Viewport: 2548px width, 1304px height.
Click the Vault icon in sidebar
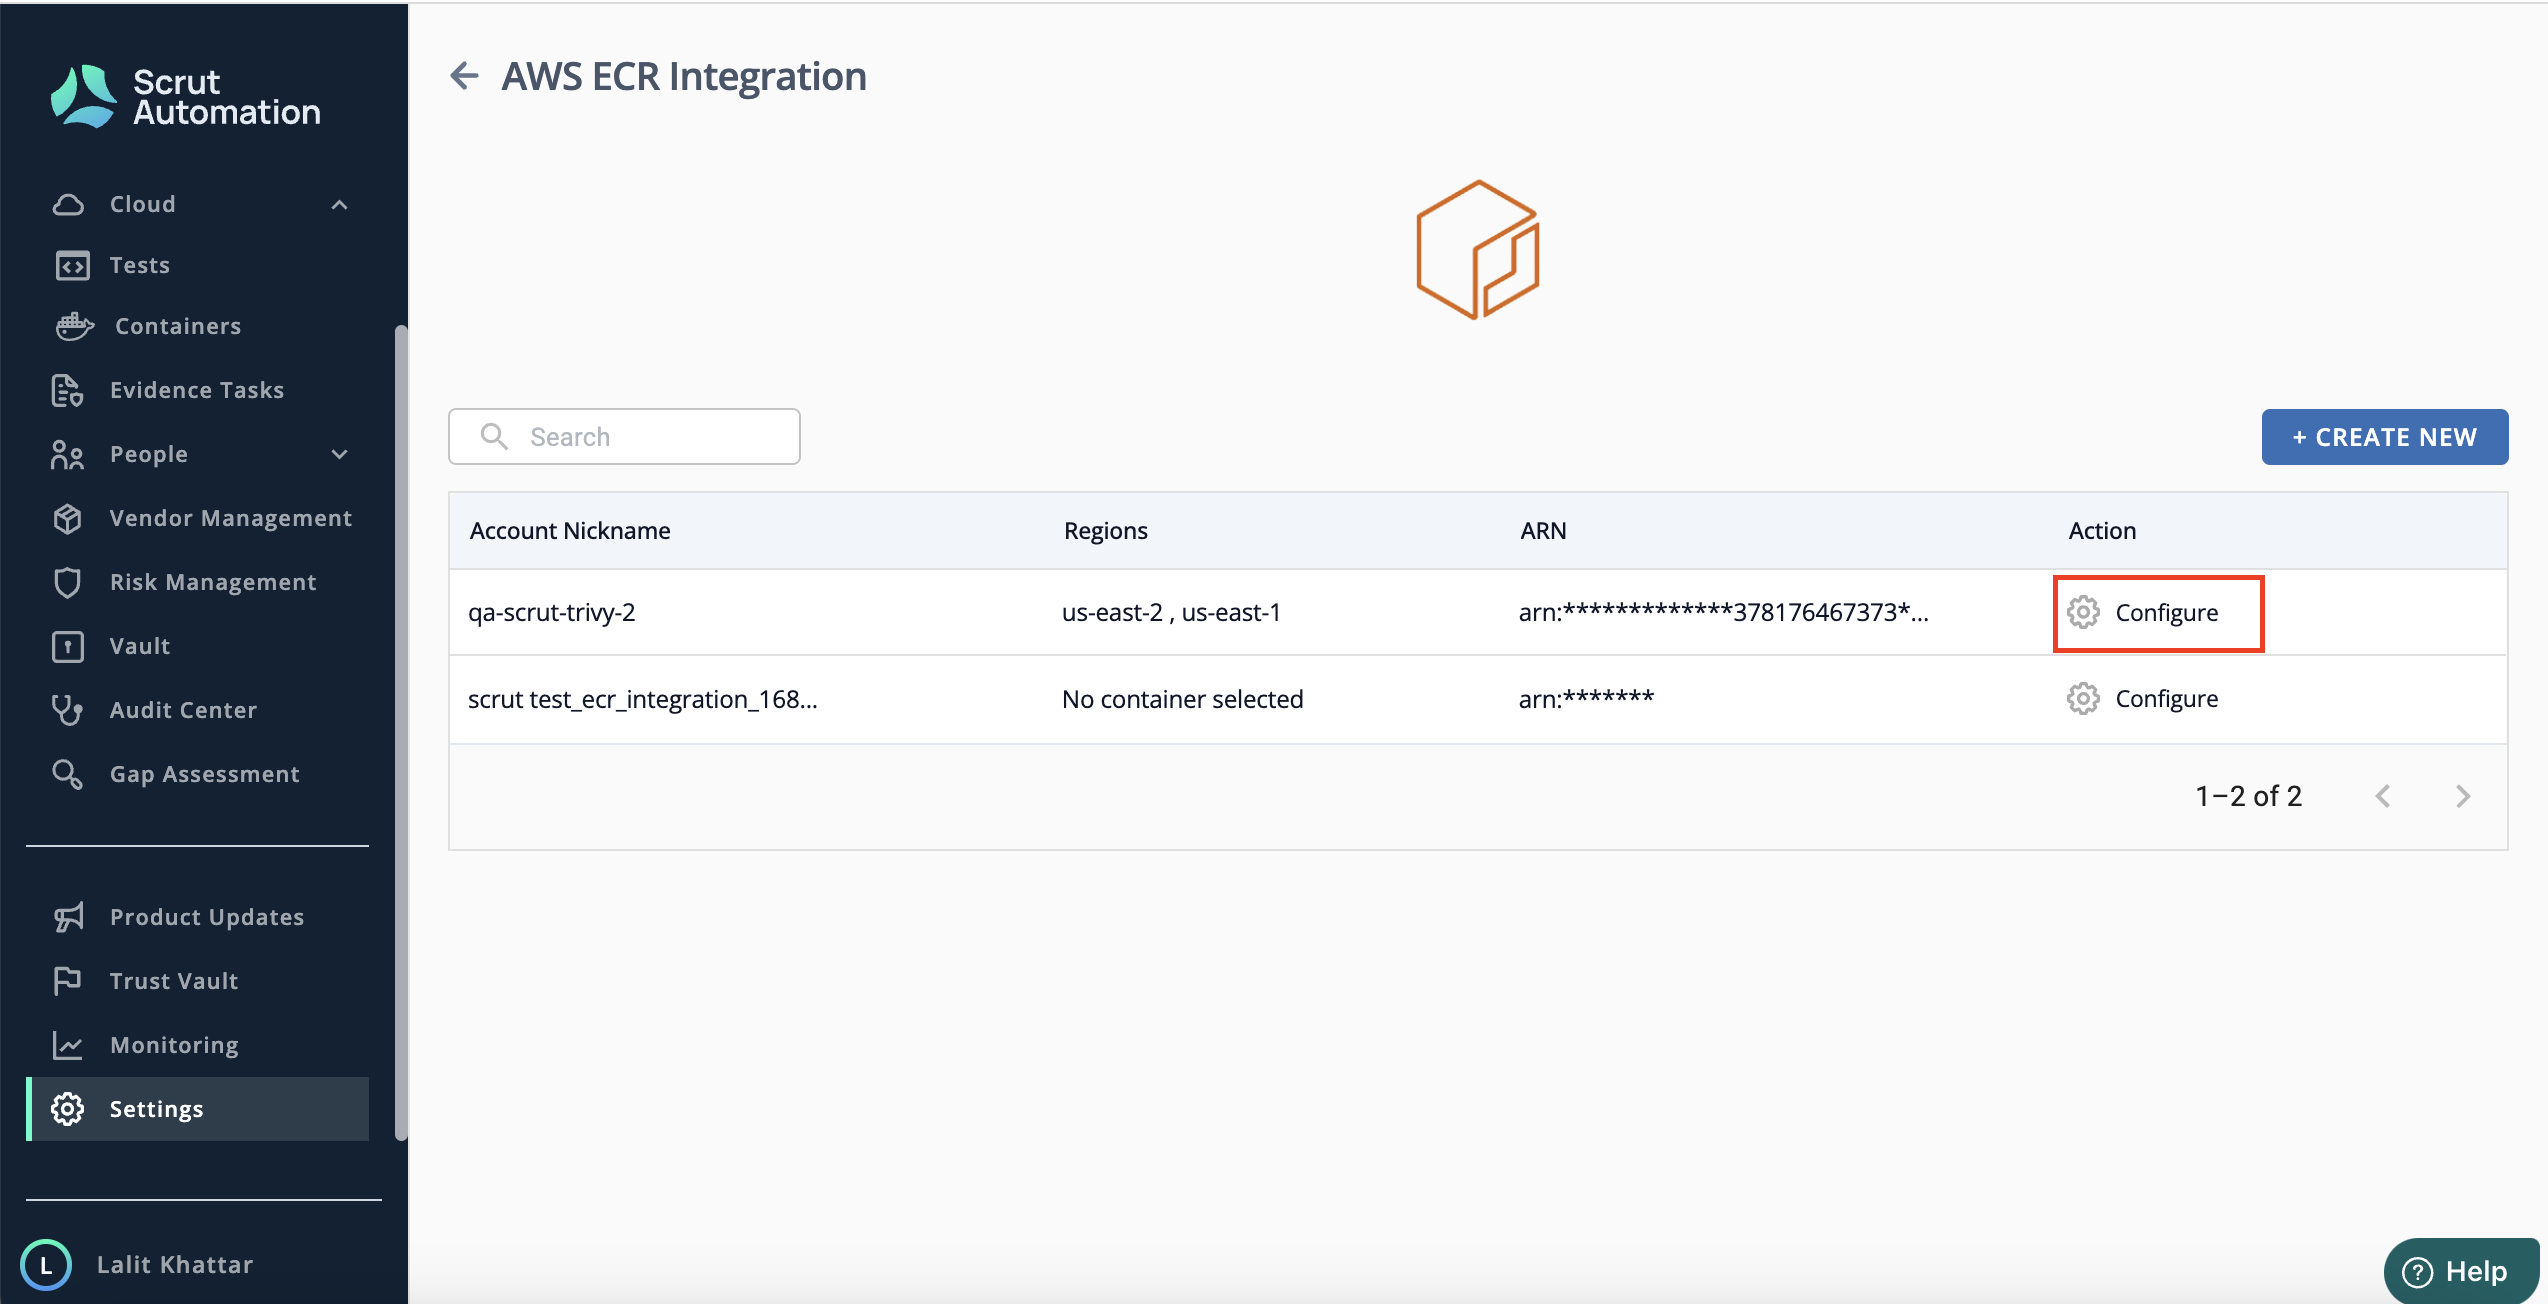coord(67,646)
